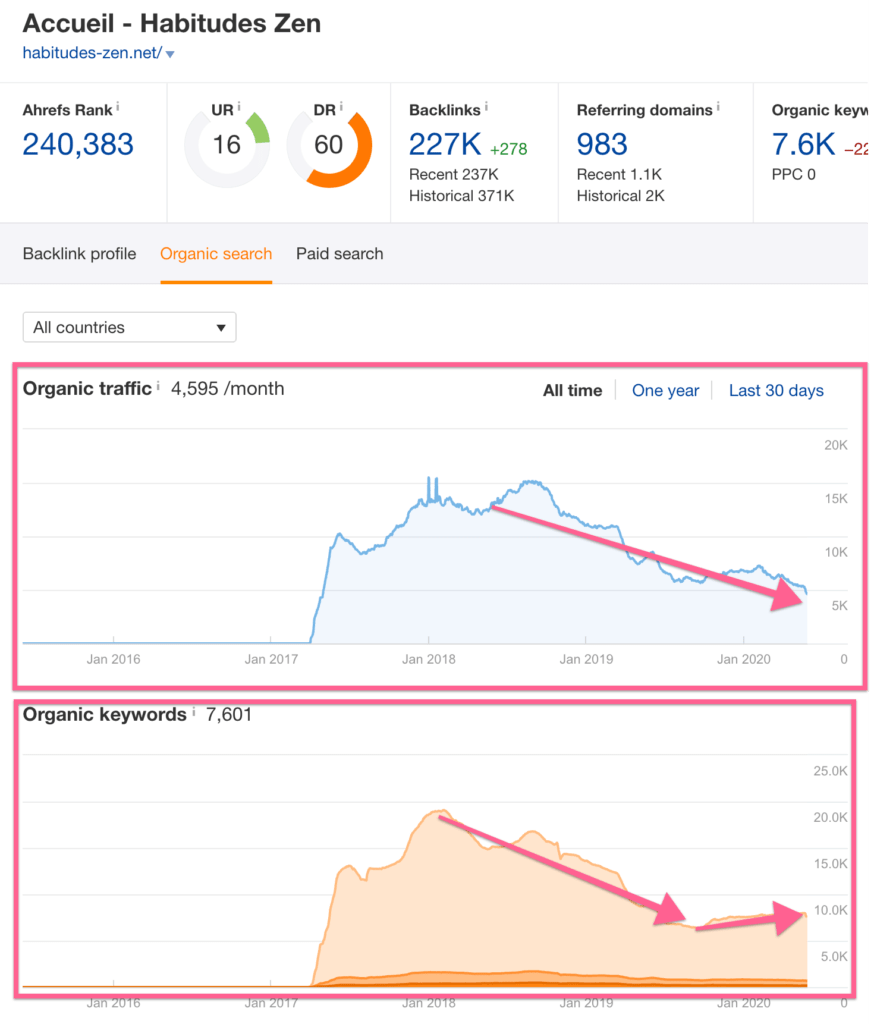874x1024 pixels.
Task: Open the habitudes-zen.net/ URL dropdown arrow
Action: (x=170, y=54)
